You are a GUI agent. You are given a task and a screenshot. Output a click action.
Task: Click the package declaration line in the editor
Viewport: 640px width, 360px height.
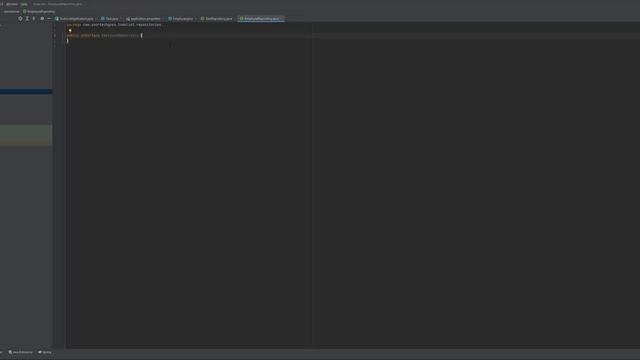pyautogui.click(x=114, y=25)
